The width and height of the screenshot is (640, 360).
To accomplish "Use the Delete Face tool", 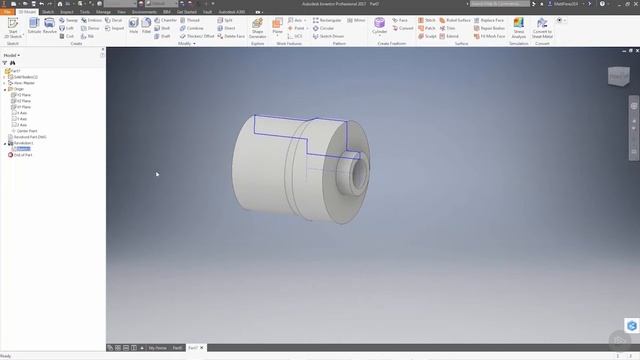I will click(231, 36).
